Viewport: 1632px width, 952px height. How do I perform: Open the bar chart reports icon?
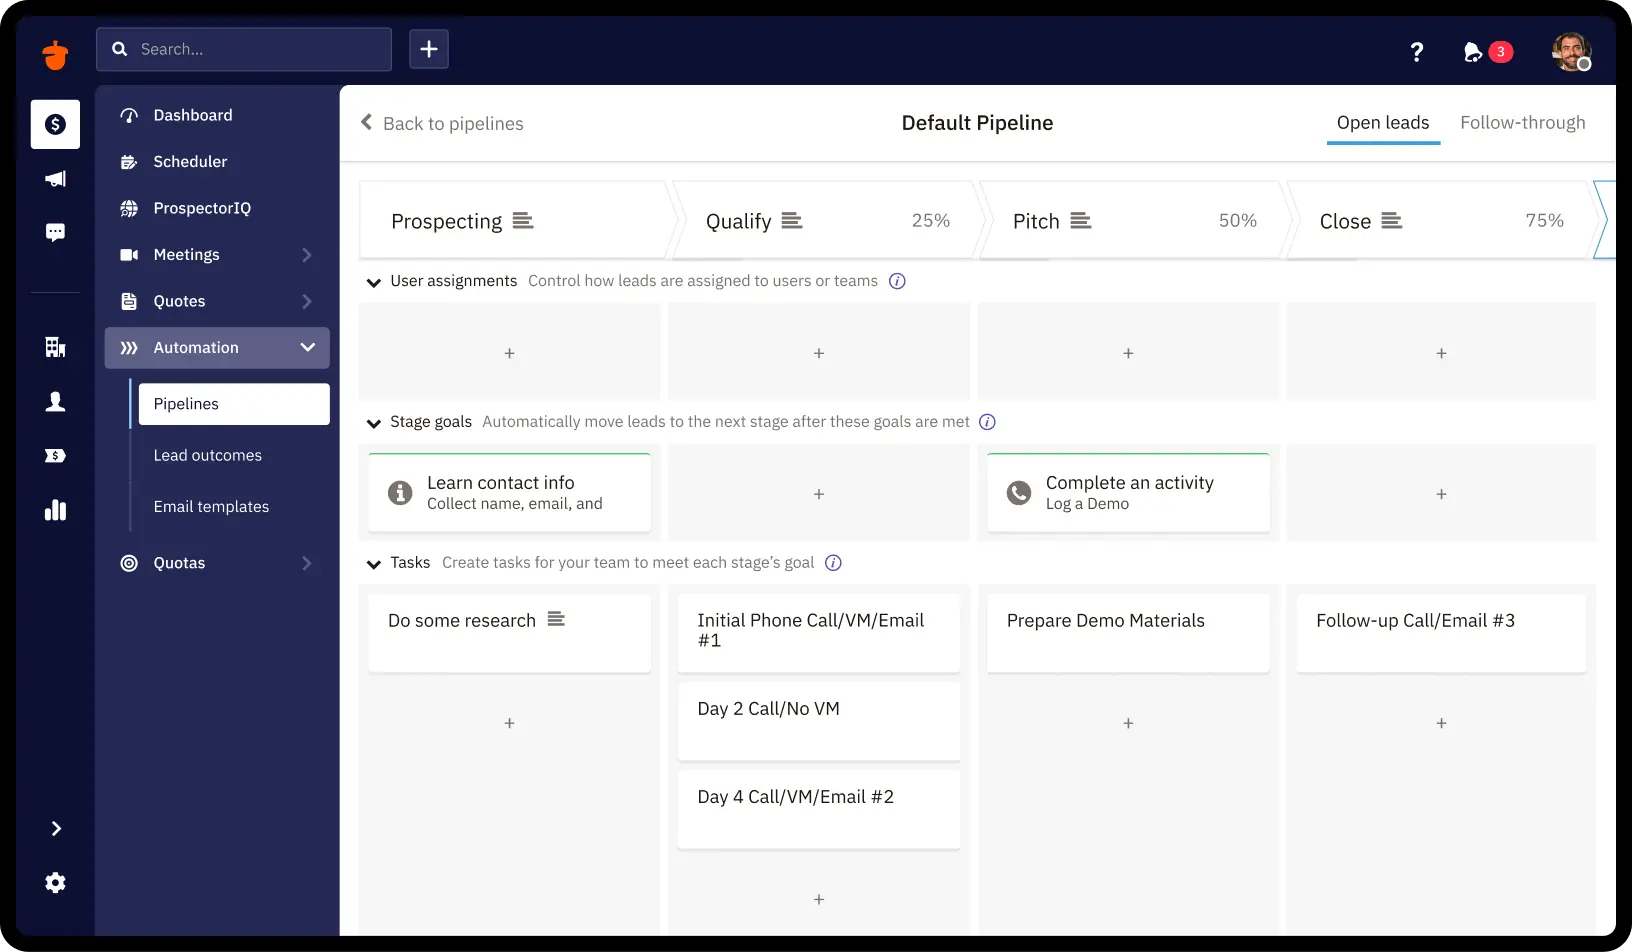coord(55,510)
